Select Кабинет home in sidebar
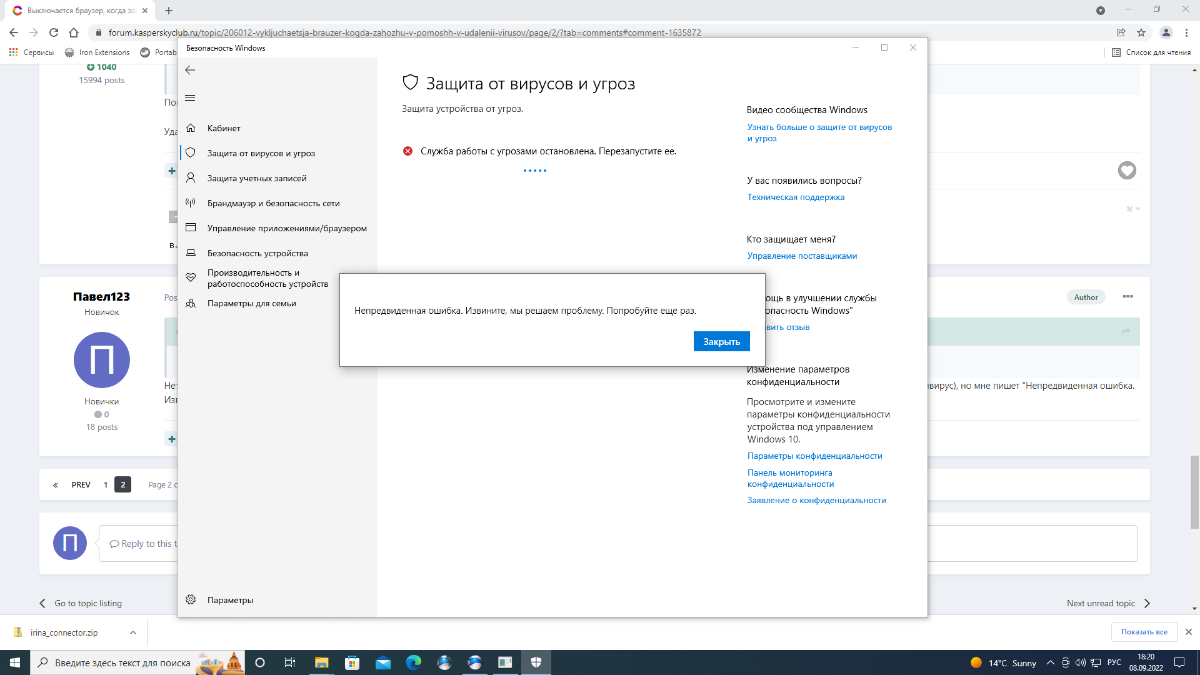This screenshot has width=1200, height=675. tap(223, 128)
